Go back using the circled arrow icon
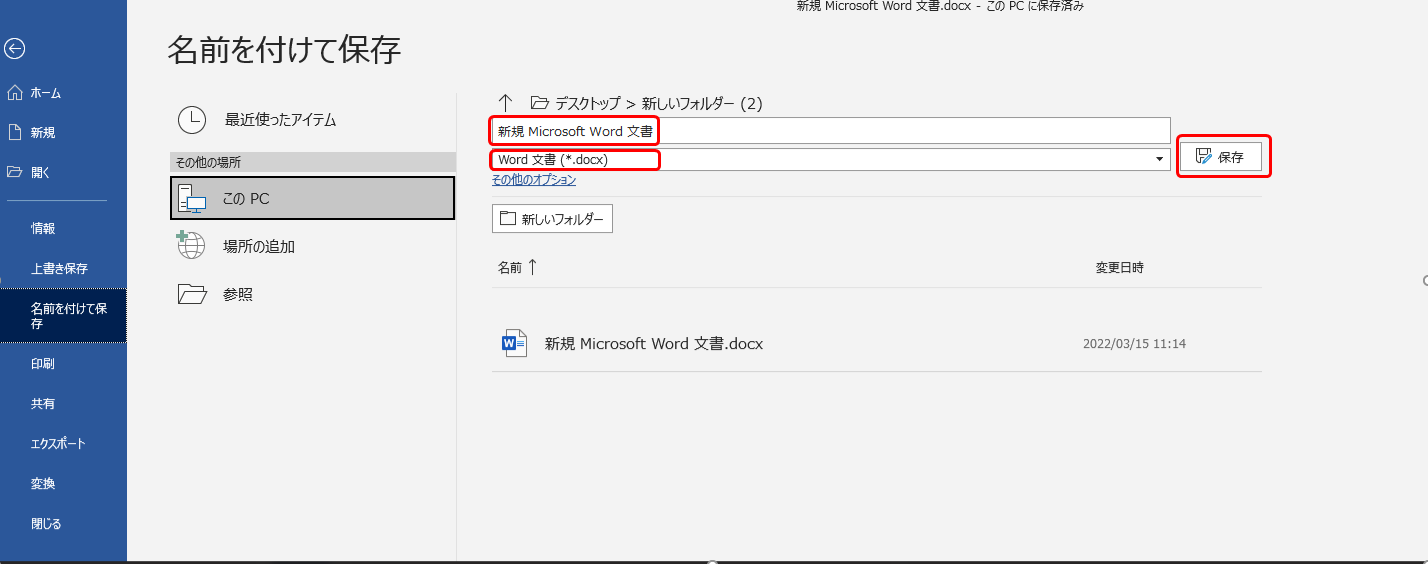Image resolution: width=1428 pixels, height=564 pixels. [x=14, y=48]
